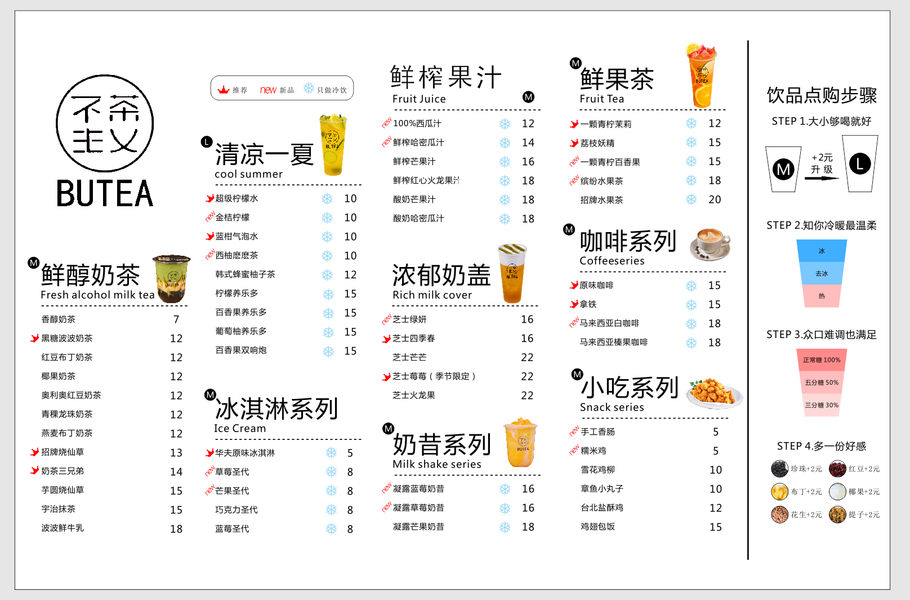Select the 芝士莓莓（季节限定）item

tap(434, 376)
